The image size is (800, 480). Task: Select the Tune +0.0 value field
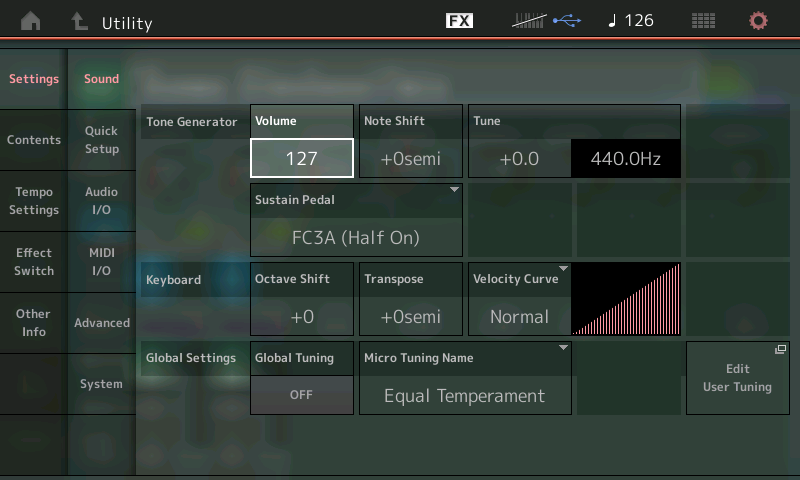click(519, 159)
